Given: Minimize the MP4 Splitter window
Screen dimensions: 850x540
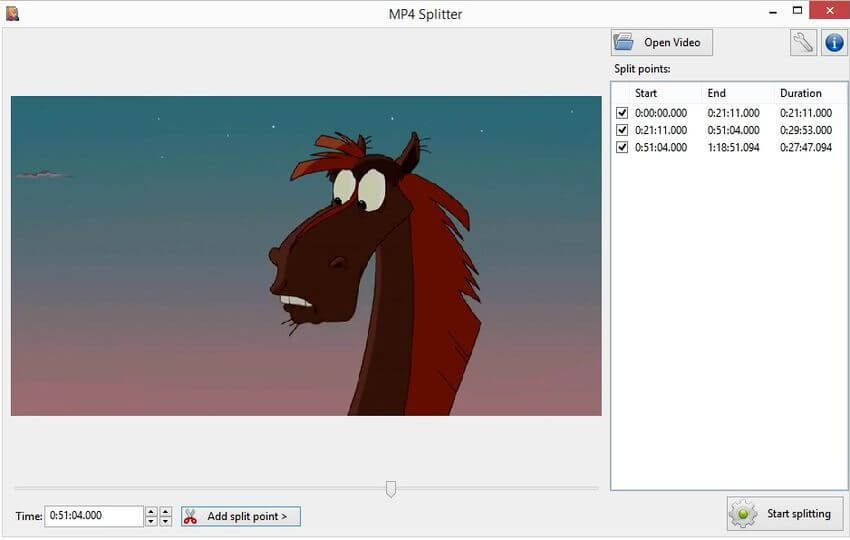Looking at the screenshot, I should [773, 12].
